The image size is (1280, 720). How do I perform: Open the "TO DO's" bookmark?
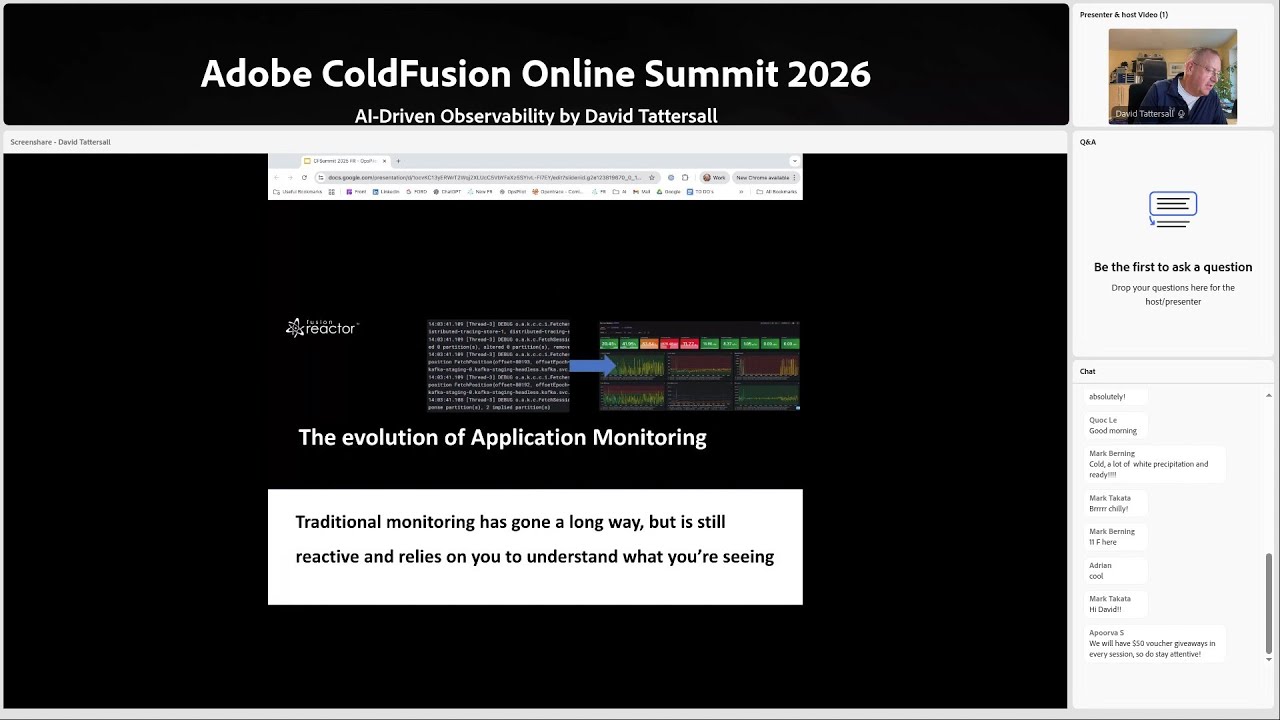pos(701,191)
